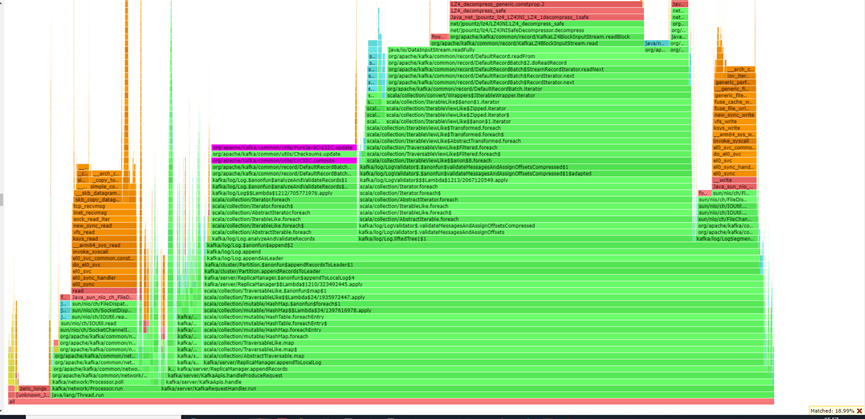Click common/utils/Checksums.update frame
The width and height of the screenshot is (865, 419).
(284, 154)
